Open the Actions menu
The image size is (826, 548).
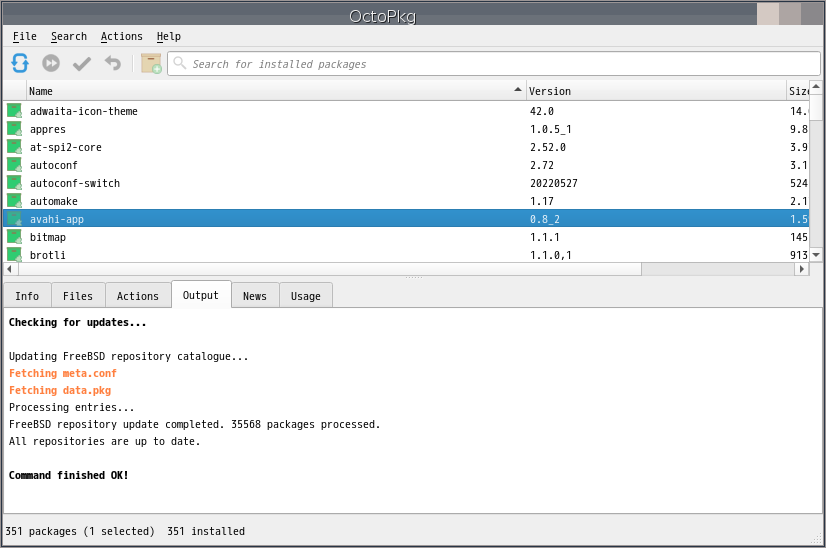click(122, 36)
